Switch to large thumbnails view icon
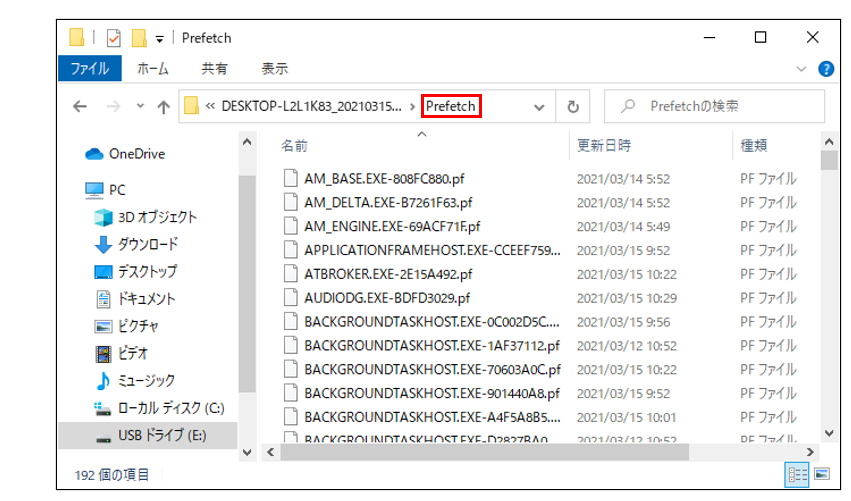 (x=822, y=474)
